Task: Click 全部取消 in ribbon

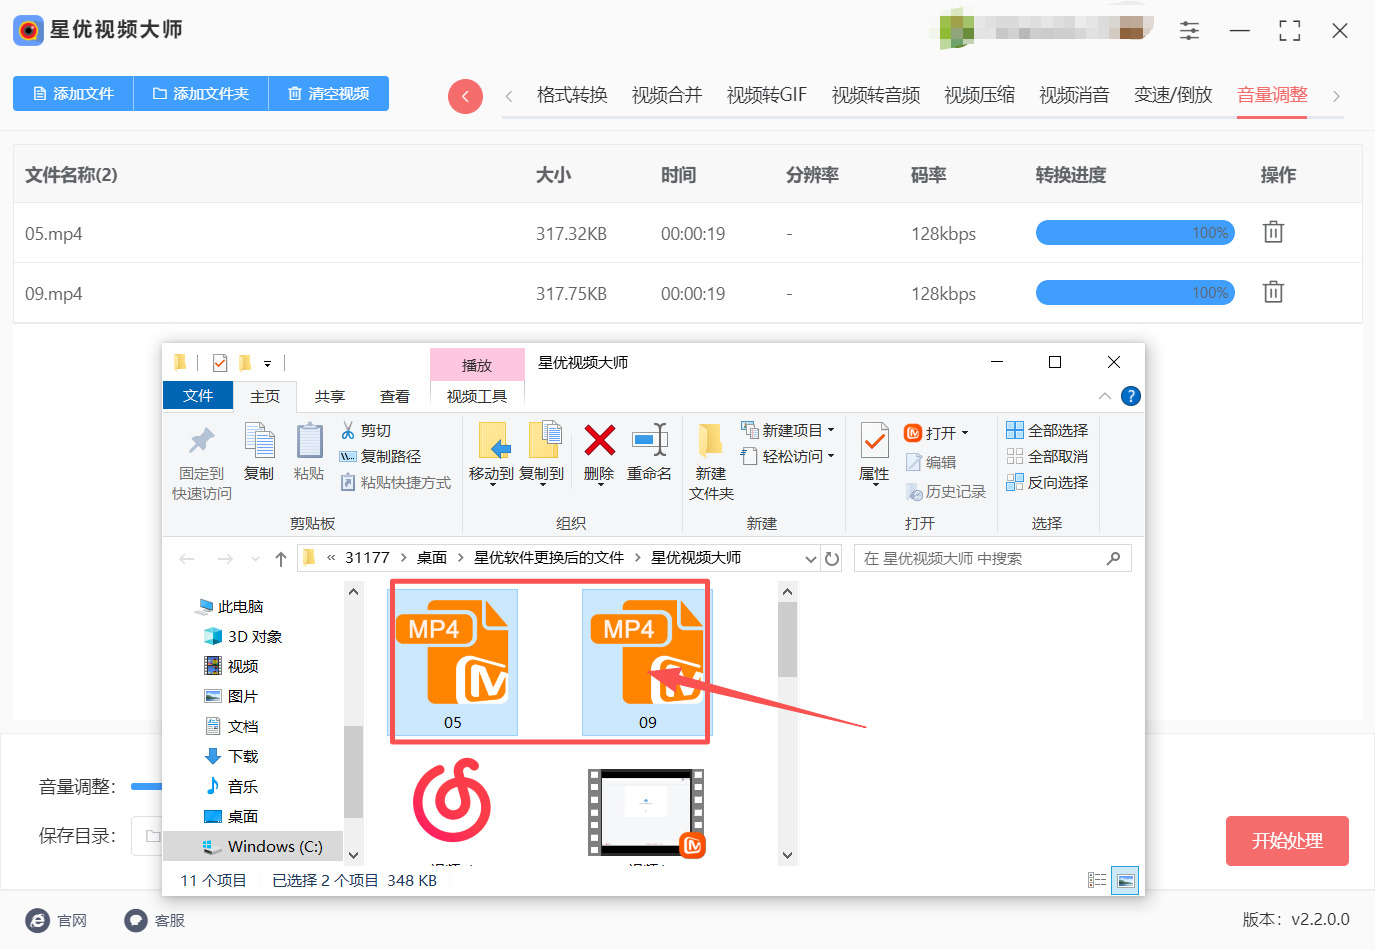Action: tap(1047, 456)
